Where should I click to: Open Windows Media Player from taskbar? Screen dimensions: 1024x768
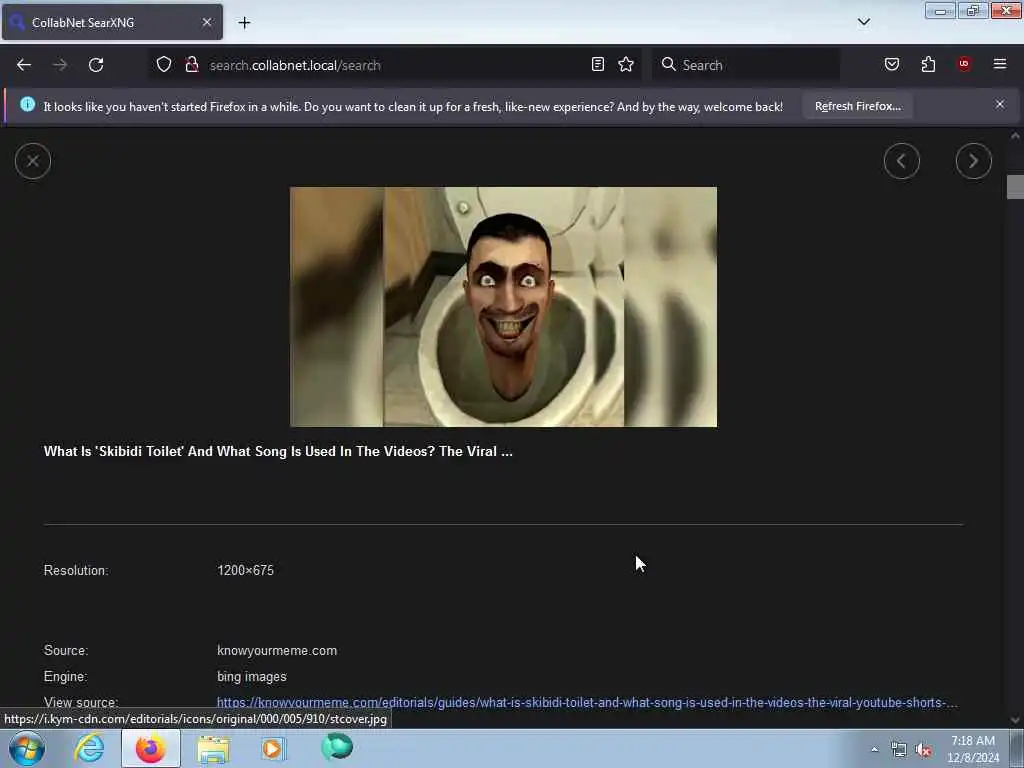tap(273, 748)
